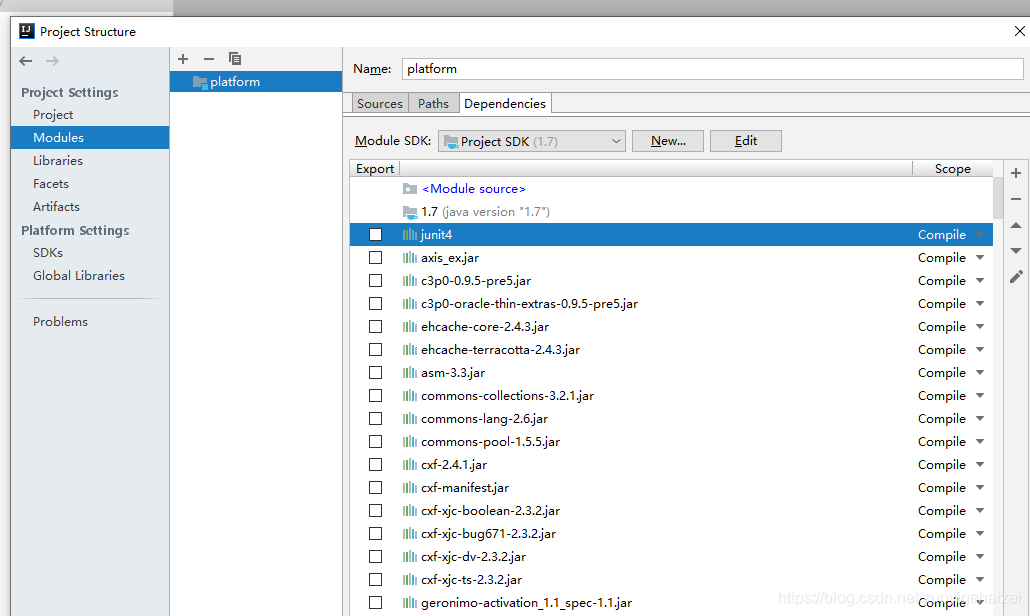Click library icon beside commons-pool-1.5.5.jar

pyautogui.click(x=410, y=441)
